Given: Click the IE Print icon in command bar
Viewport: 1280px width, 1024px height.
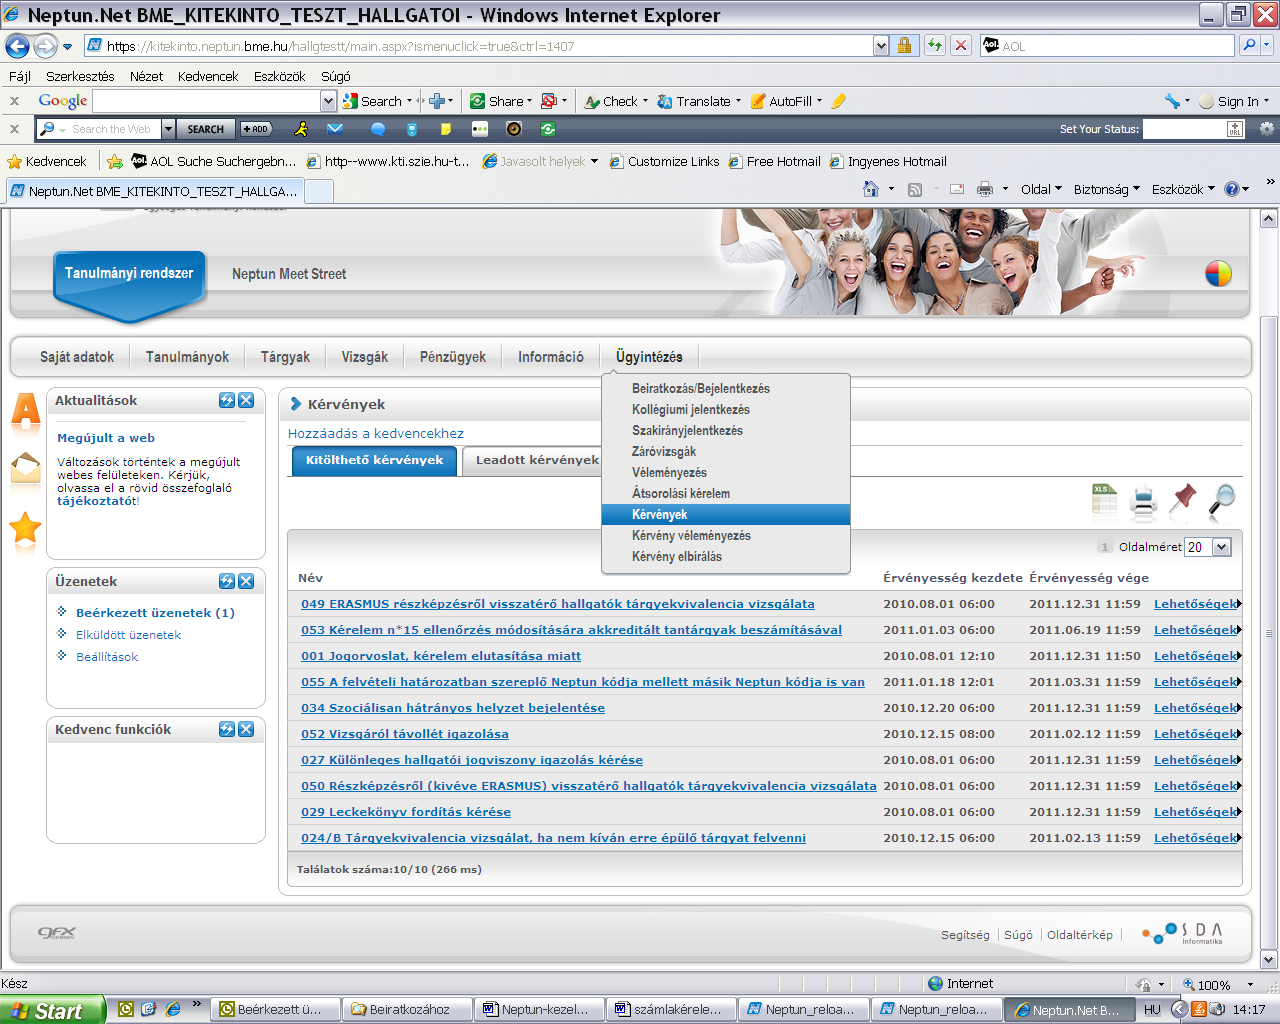Looking at the screenshot, I should point(985,189).
